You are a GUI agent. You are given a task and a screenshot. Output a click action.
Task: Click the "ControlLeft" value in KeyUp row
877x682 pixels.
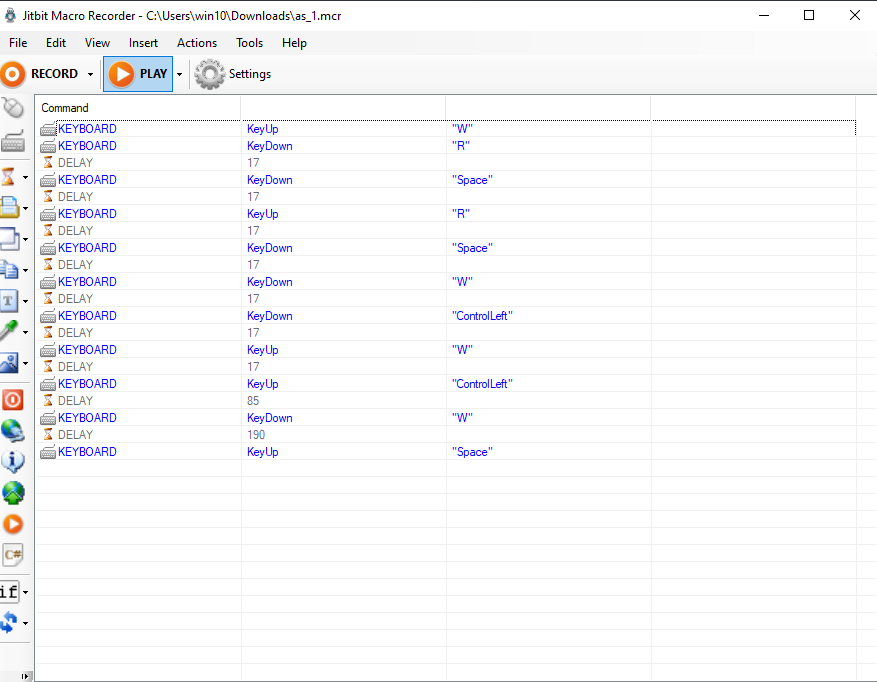pyautogui.click(x=482, y=384)
